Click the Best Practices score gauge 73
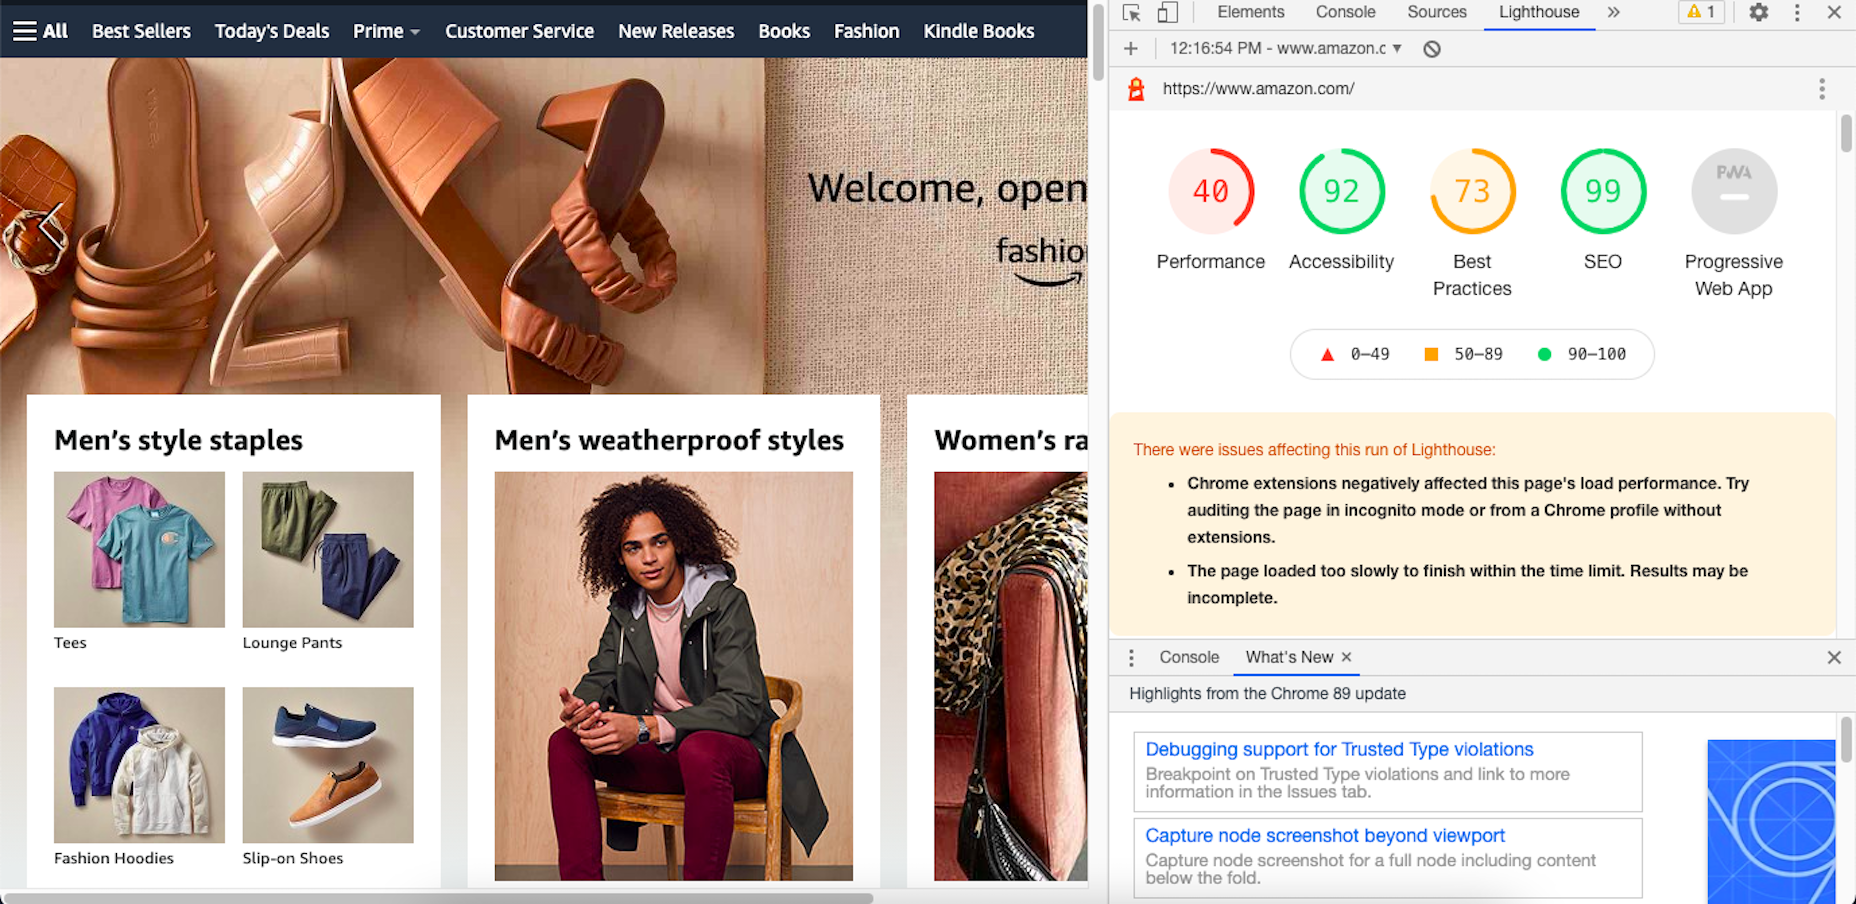The image size is (1856, 904). point(1472,191)
